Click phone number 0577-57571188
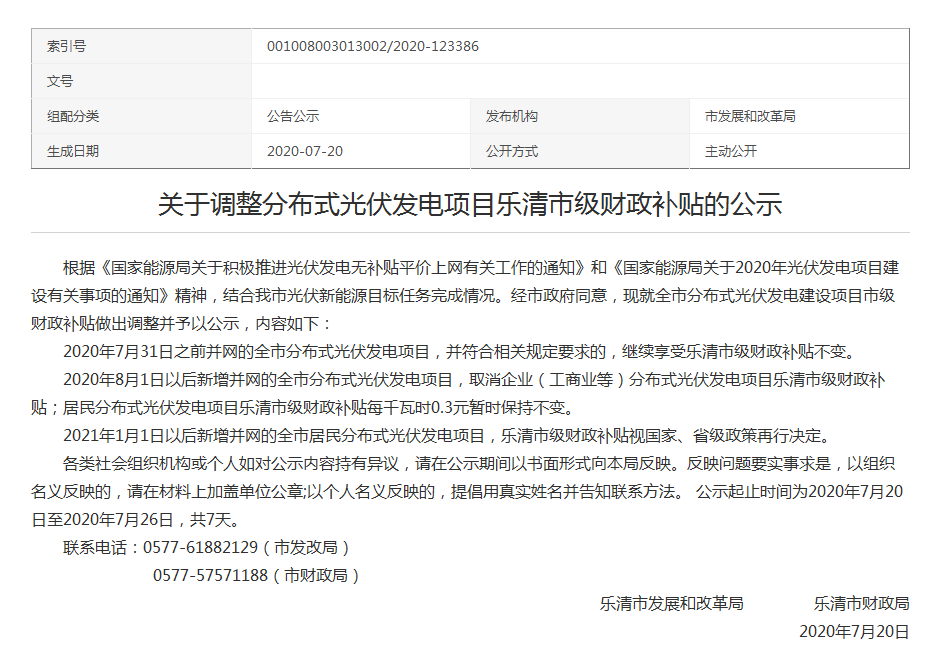940x657 pixels. pos(210,576)
